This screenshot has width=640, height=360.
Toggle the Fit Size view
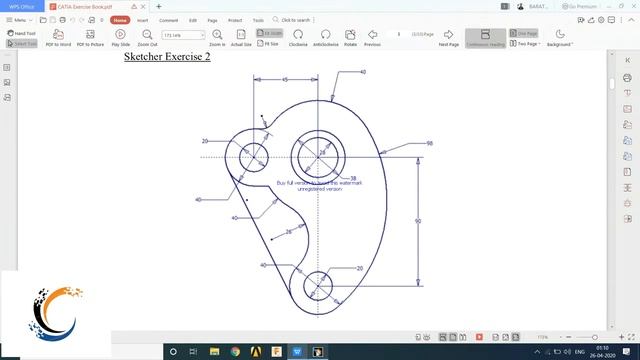point(268,43)
